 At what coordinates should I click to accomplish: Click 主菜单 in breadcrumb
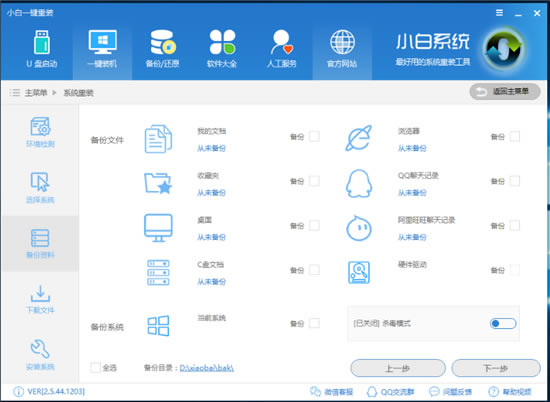click(36, 93)
